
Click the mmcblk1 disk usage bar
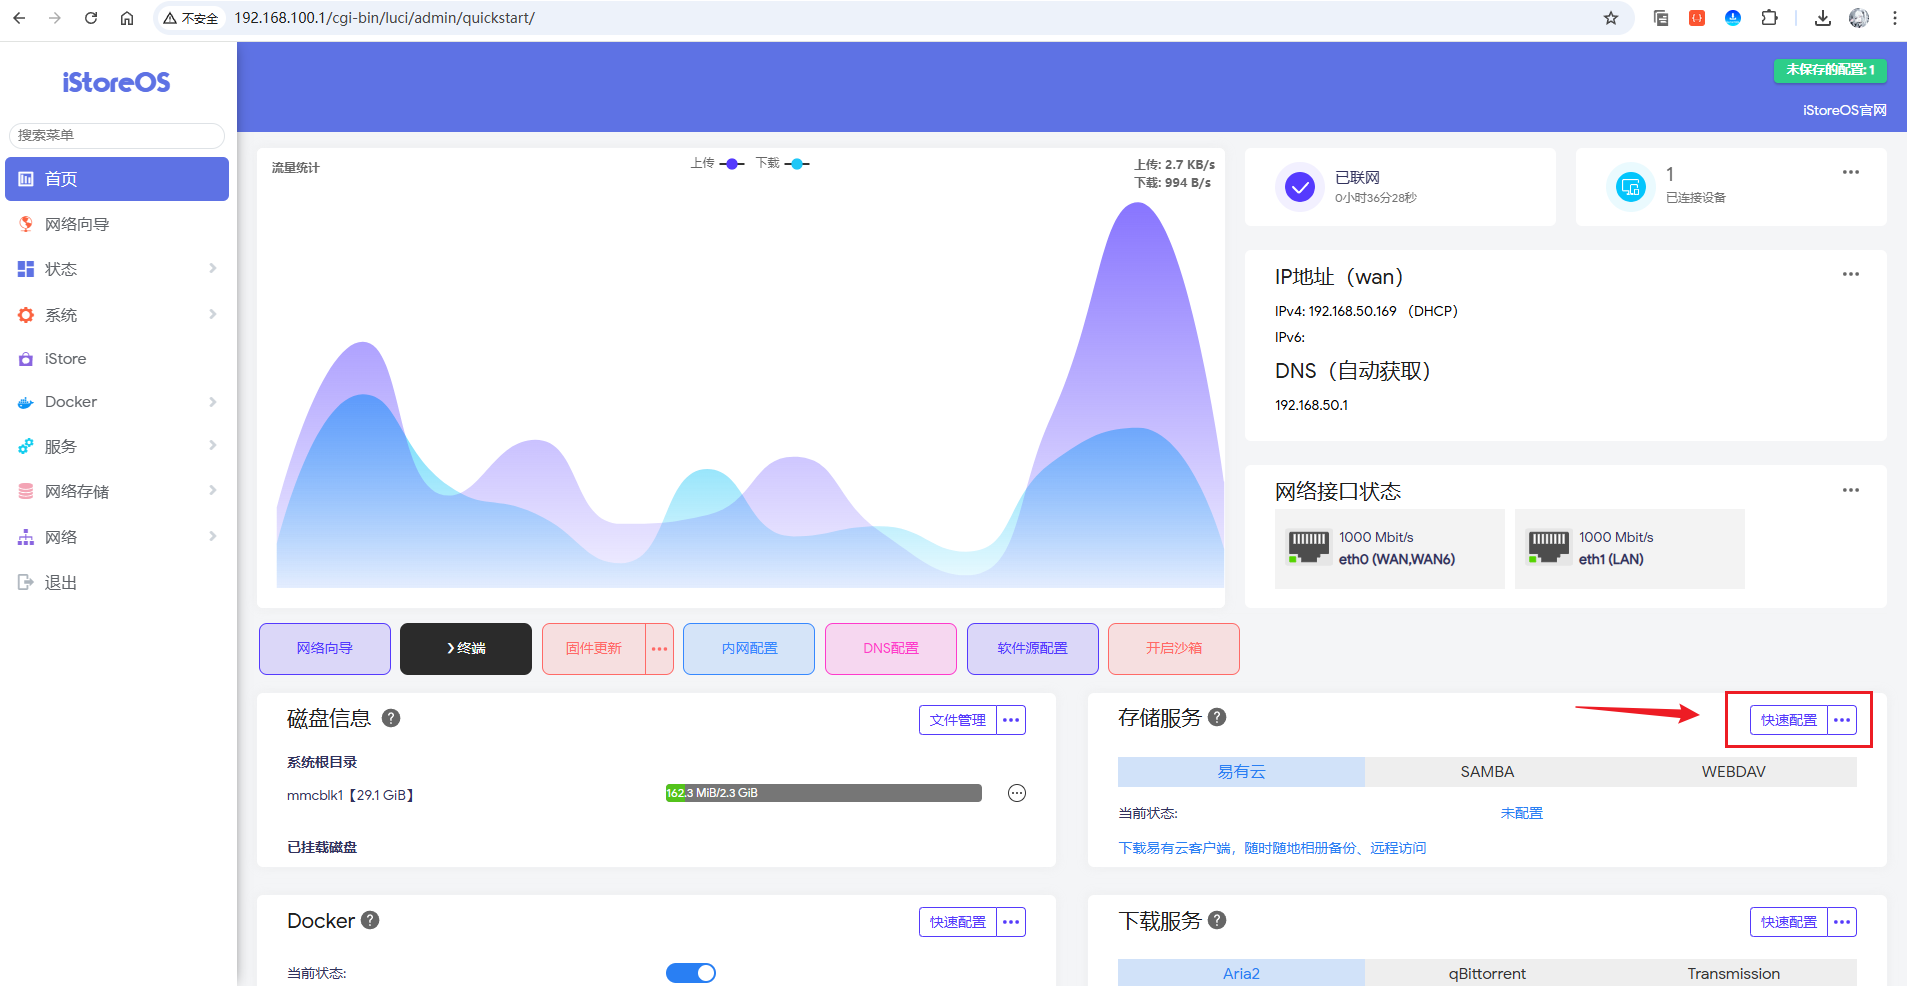[824, 793]
